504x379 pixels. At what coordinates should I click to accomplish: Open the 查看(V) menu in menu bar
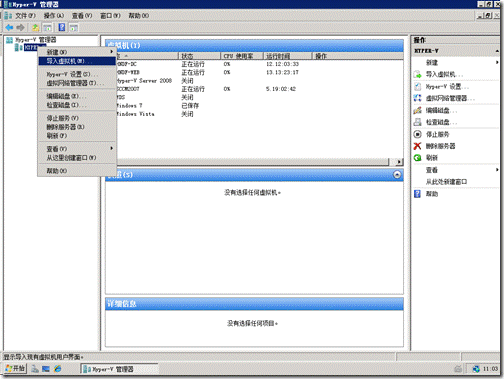[x=82, y=16]
